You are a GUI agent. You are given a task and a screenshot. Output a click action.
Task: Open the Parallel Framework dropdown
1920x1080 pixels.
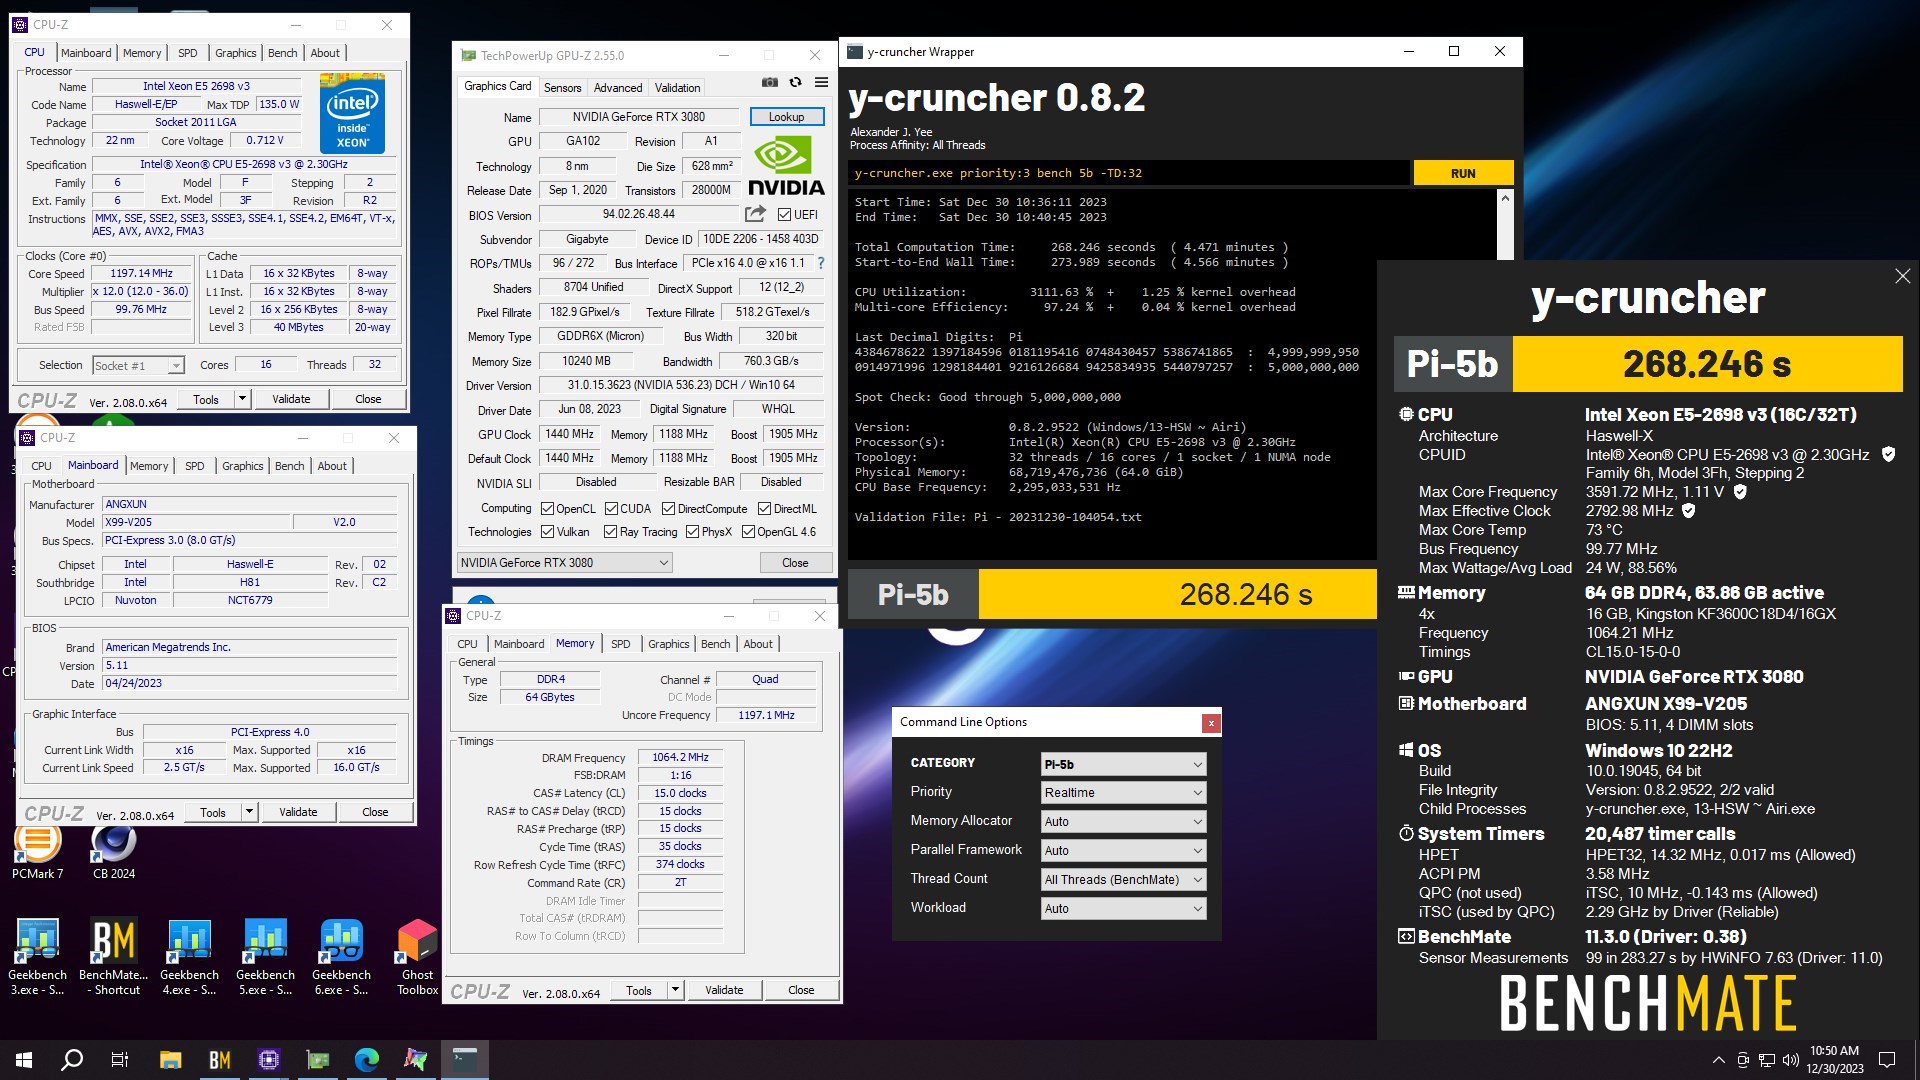pyautogui.click(x=1123, y=851)
